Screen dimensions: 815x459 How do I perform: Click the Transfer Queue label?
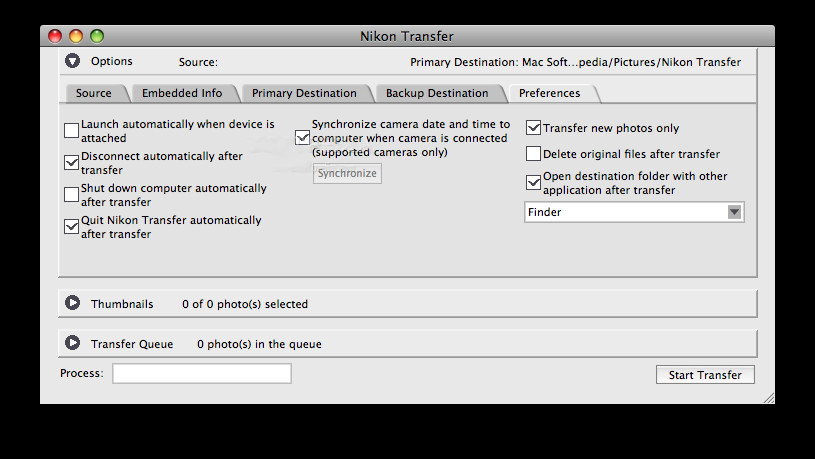132,344
